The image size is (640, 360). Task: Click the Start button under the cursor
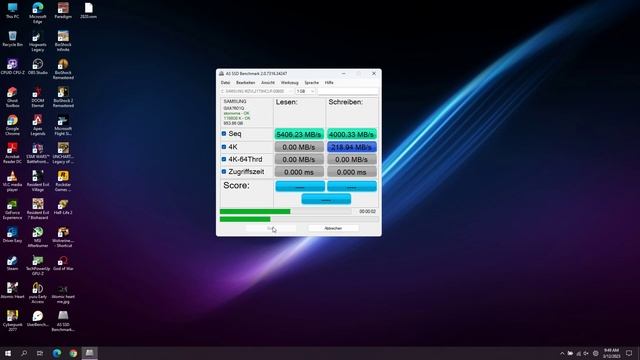click(x=271, y=228)
